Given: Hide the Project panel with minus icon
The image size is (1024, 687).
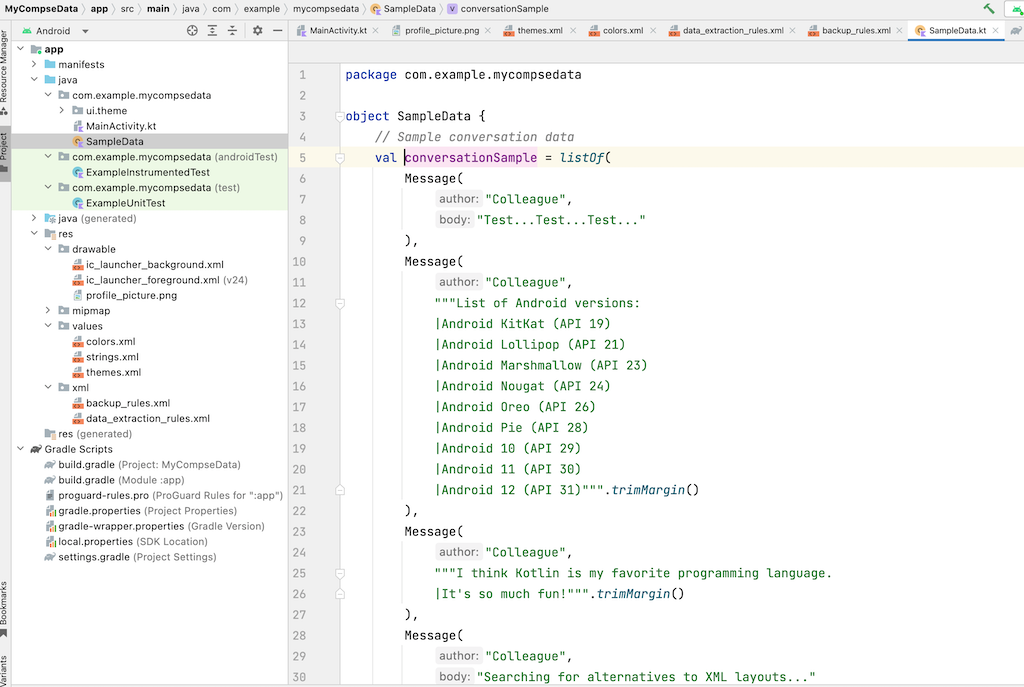Looking at the screenshot, I should tap(277, 31).
